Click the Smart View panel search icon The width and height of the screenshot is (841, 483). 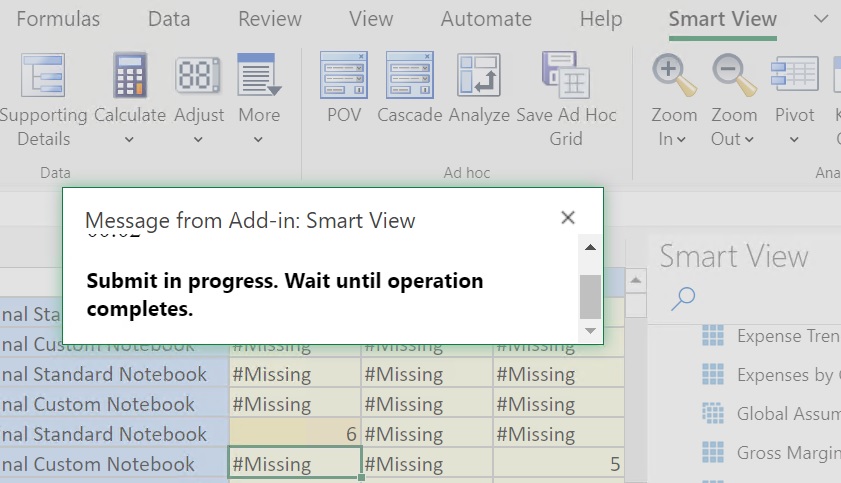coord(684,297)
